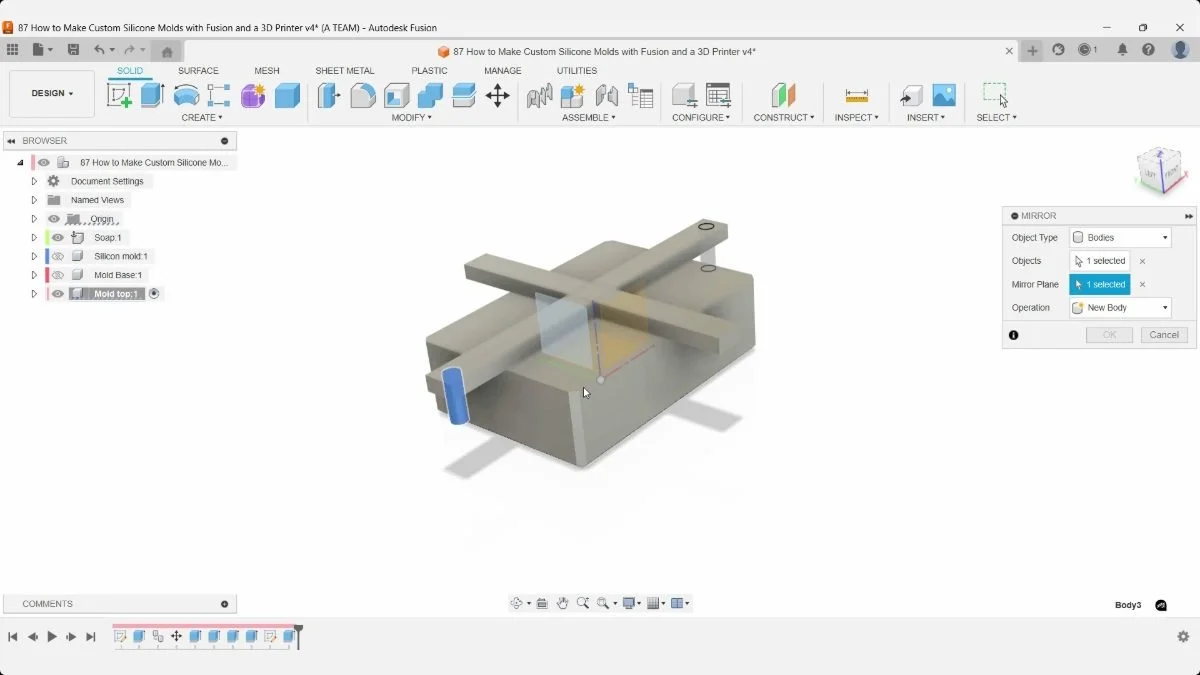Screen dimensions: 1200x675
Task: Jump timeline to the end
Action: 91,637
